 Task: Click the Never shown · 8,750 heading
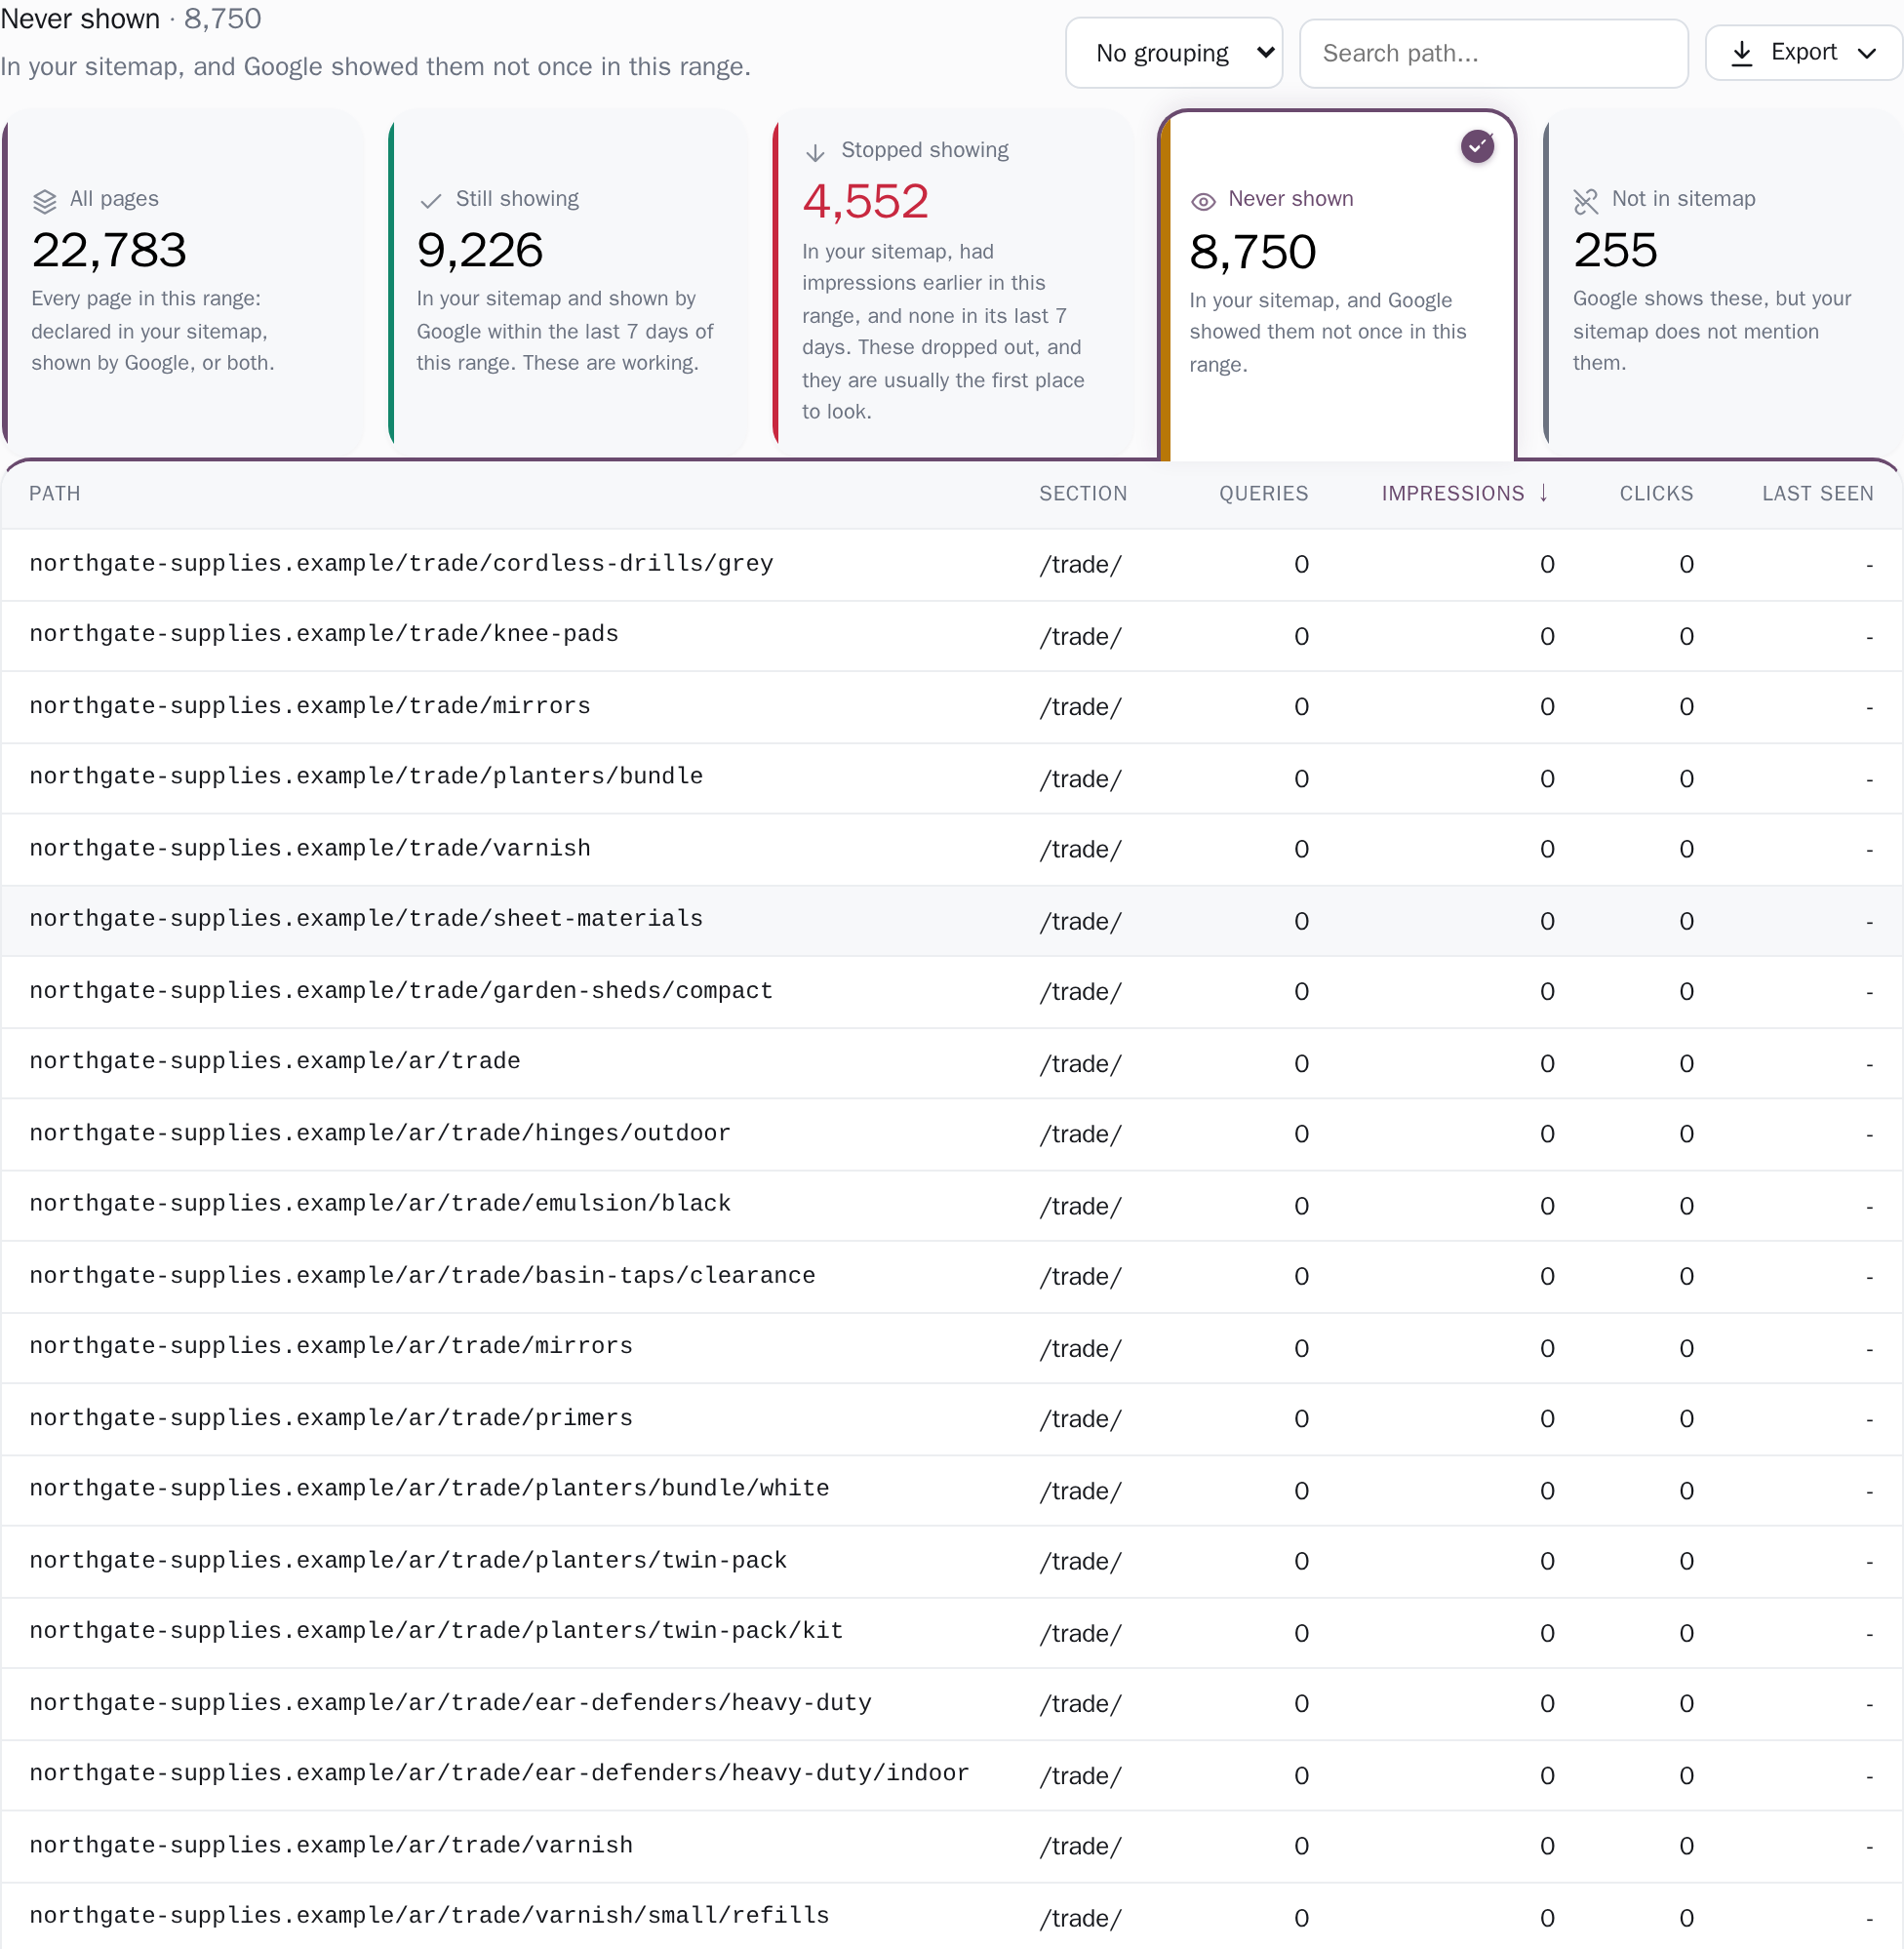(x=131, y=19)
